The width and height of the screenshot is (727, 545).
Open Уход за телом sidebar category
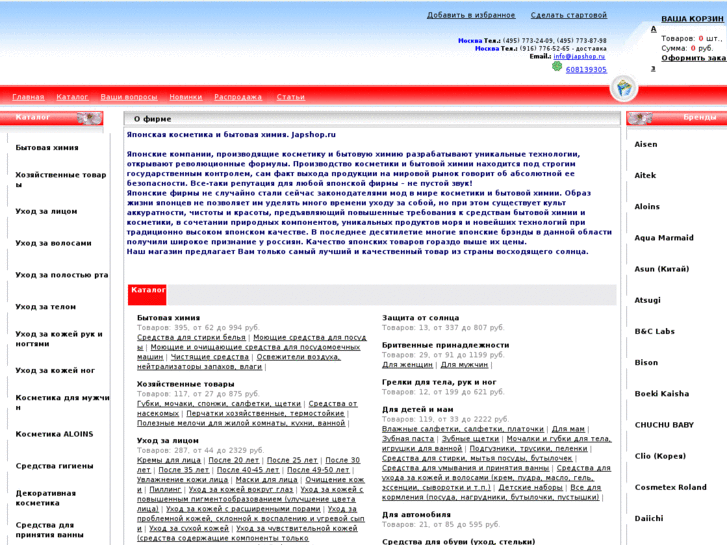pos(45,307)
